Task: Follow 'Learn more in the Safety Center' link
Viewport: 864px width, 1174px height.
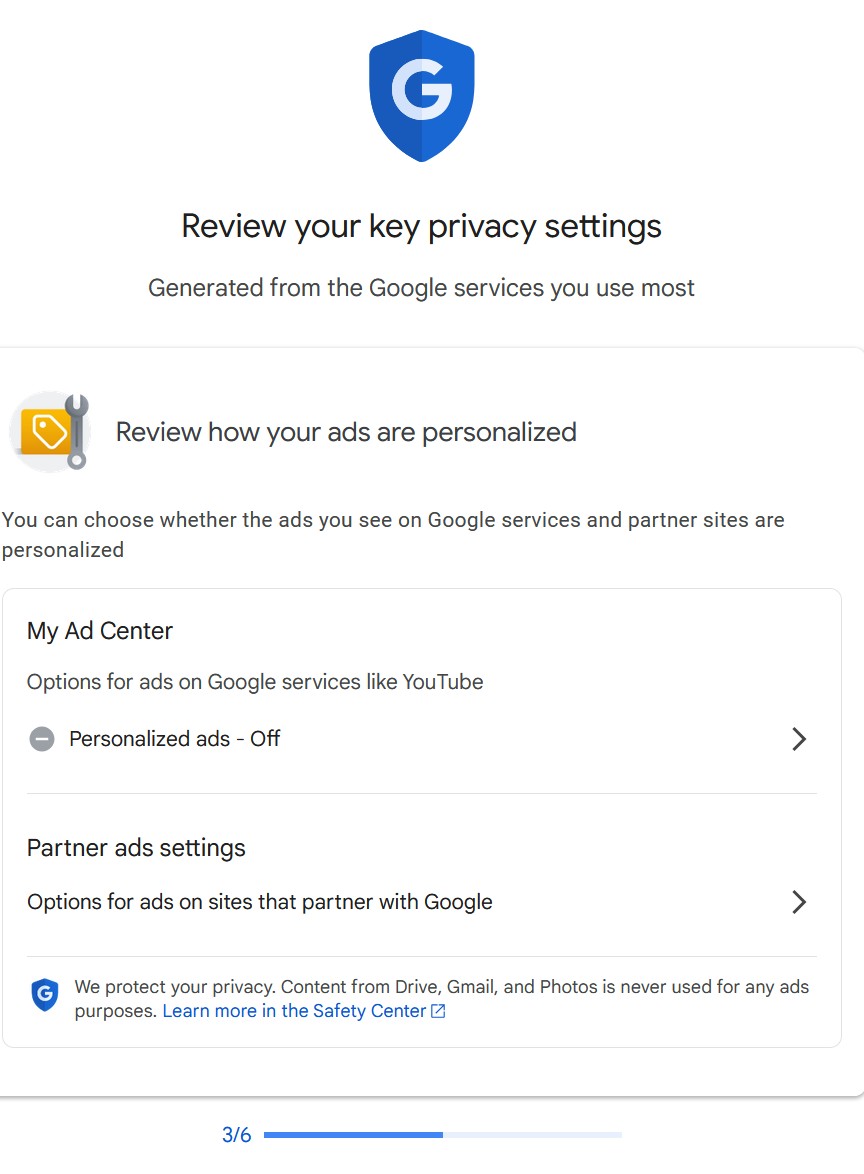Action: coord(294,1011)
